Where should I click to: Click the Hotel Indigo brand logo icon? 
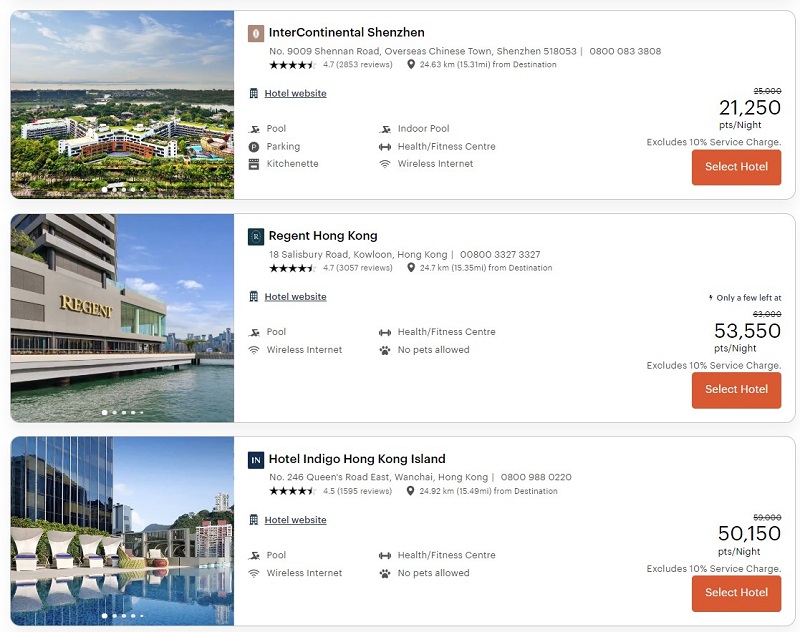[x=256, y=460]
